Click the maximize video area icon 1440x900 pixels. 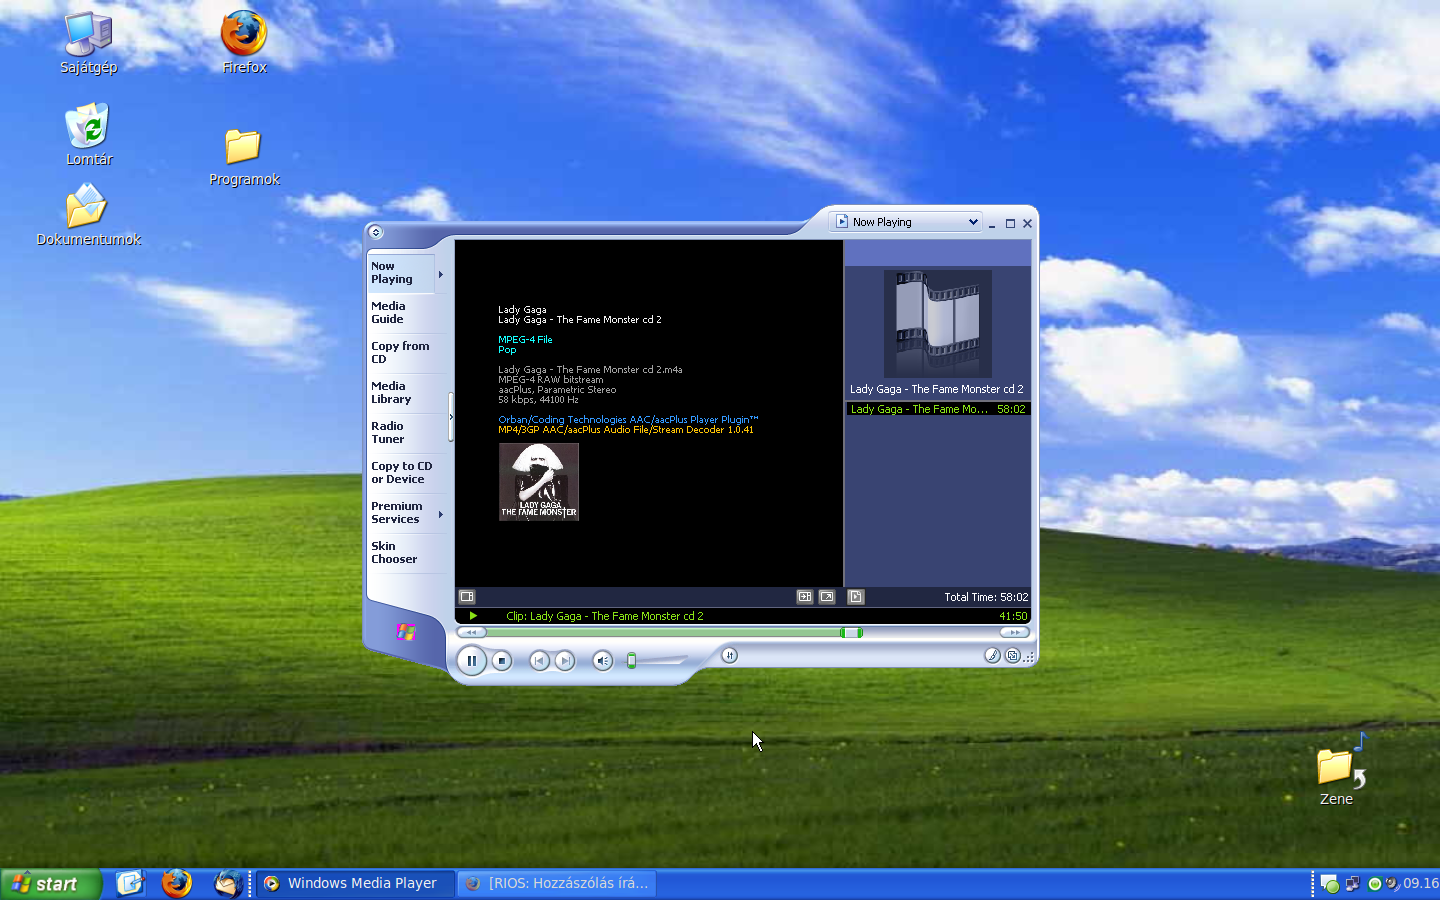[x=805, y=597]
